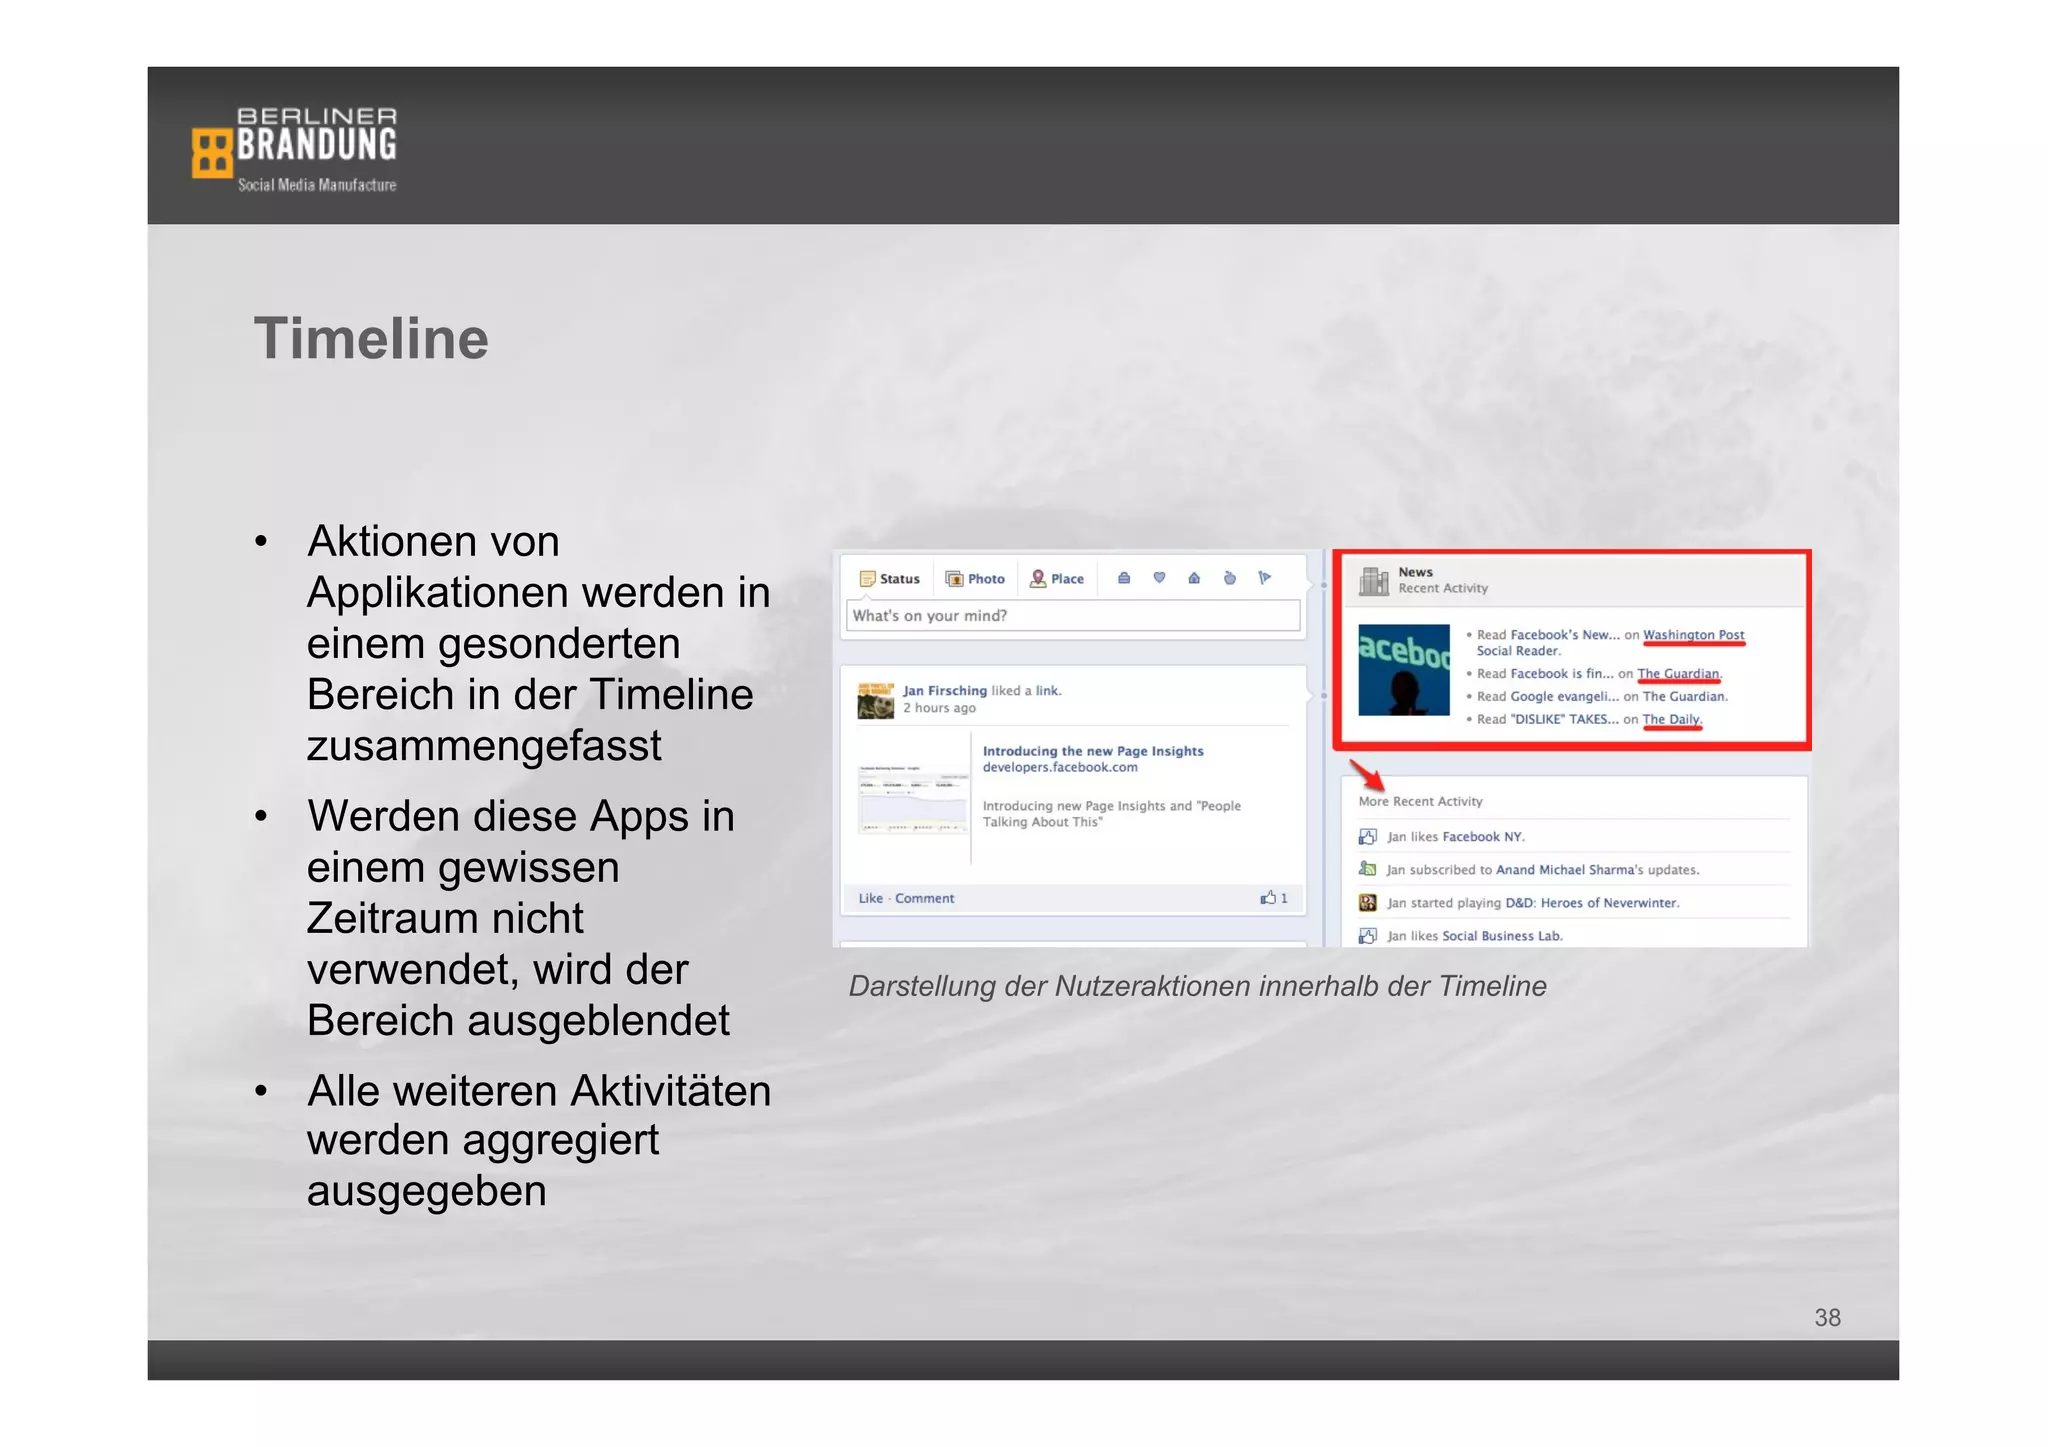
Task: Open 'Google evangeli...' article link
Action: click(1564, 697)
